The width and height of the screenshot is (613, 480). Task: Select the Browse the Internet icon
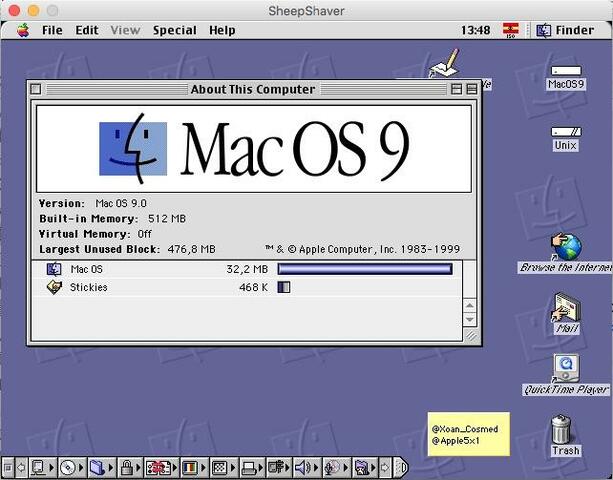(x=566, y=247)
